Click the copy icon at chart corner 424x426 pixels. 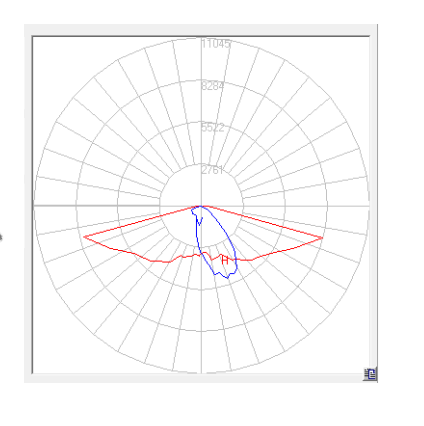tap(370, 374)
